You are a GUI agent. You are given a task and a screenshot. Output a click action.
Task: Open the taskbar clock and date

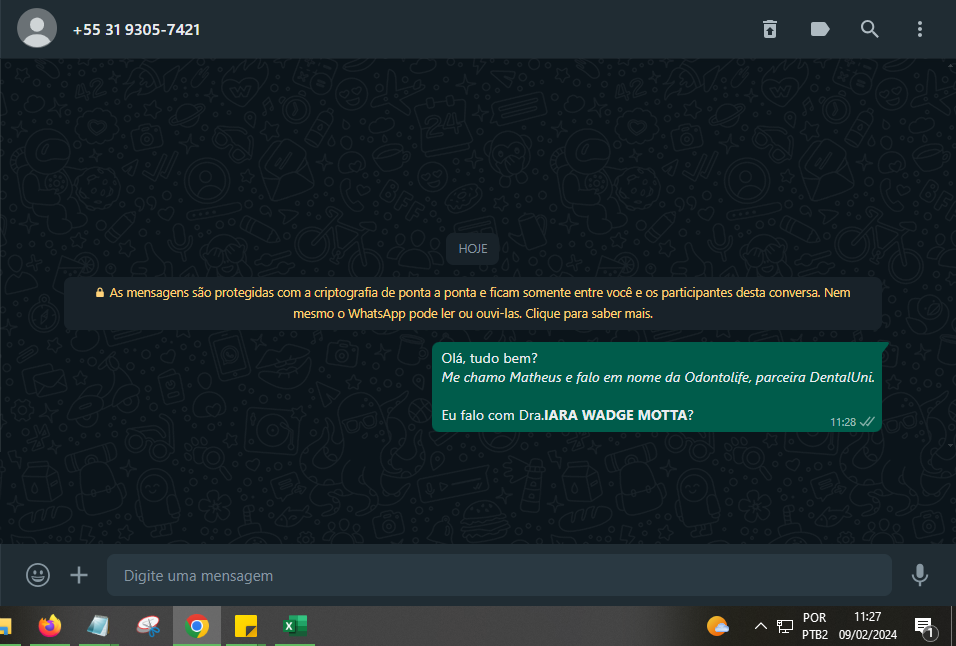[868, 626]
